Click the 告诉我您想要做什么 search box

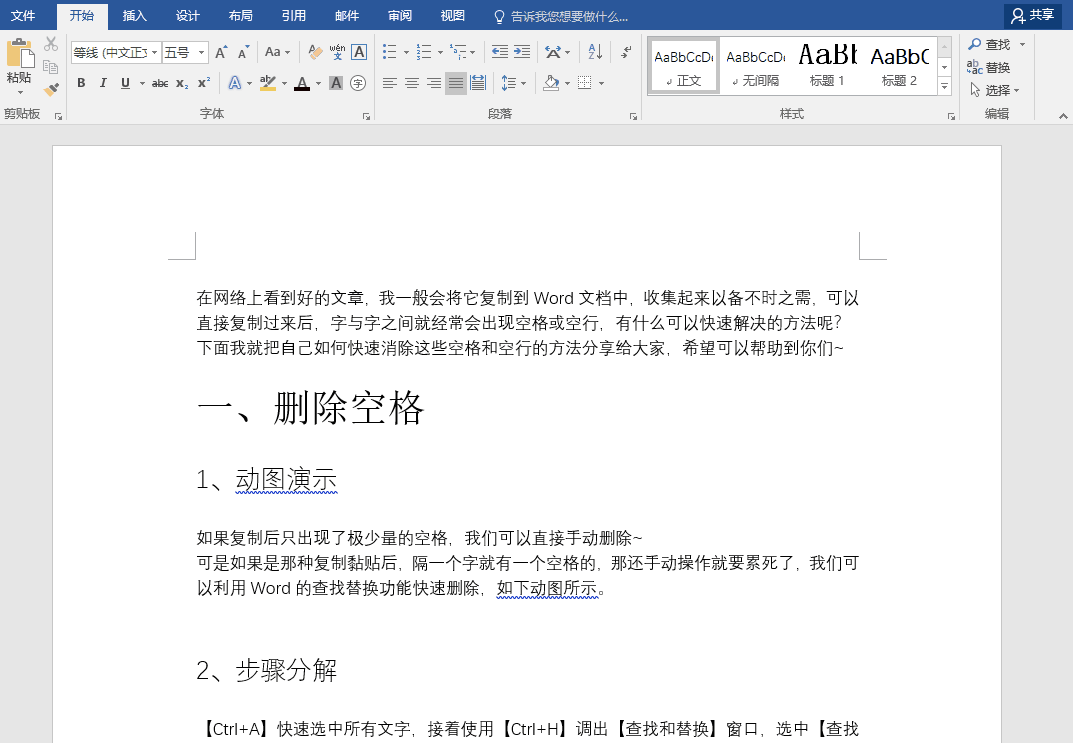tap(561, 16)
